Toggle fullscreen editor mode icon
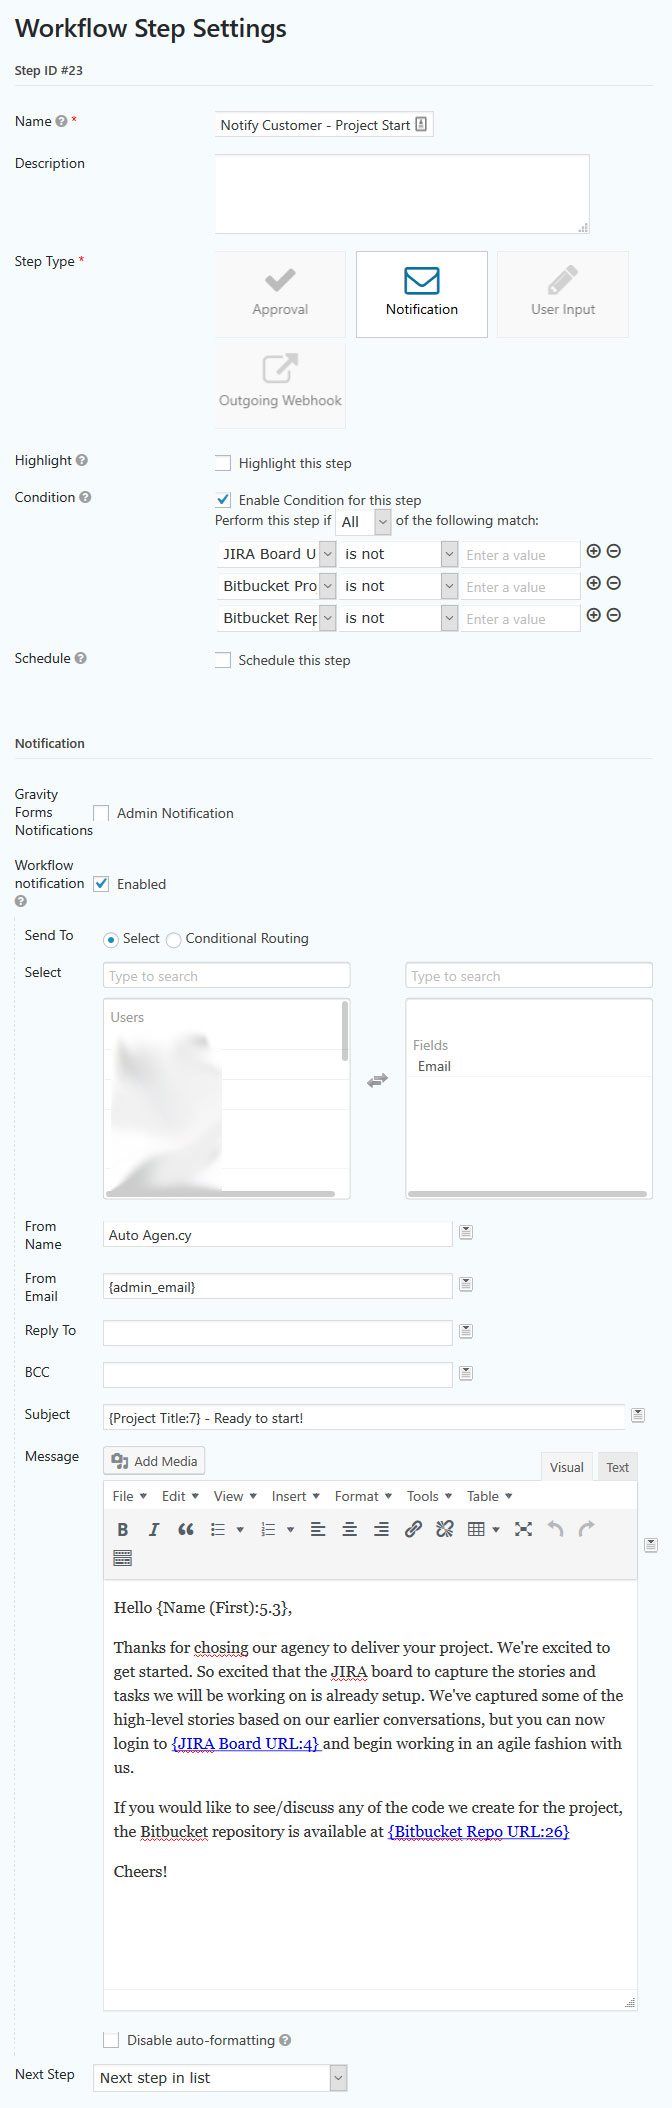The width and height of the screenshot is (672, 2108). click(x=523, y=1529)
